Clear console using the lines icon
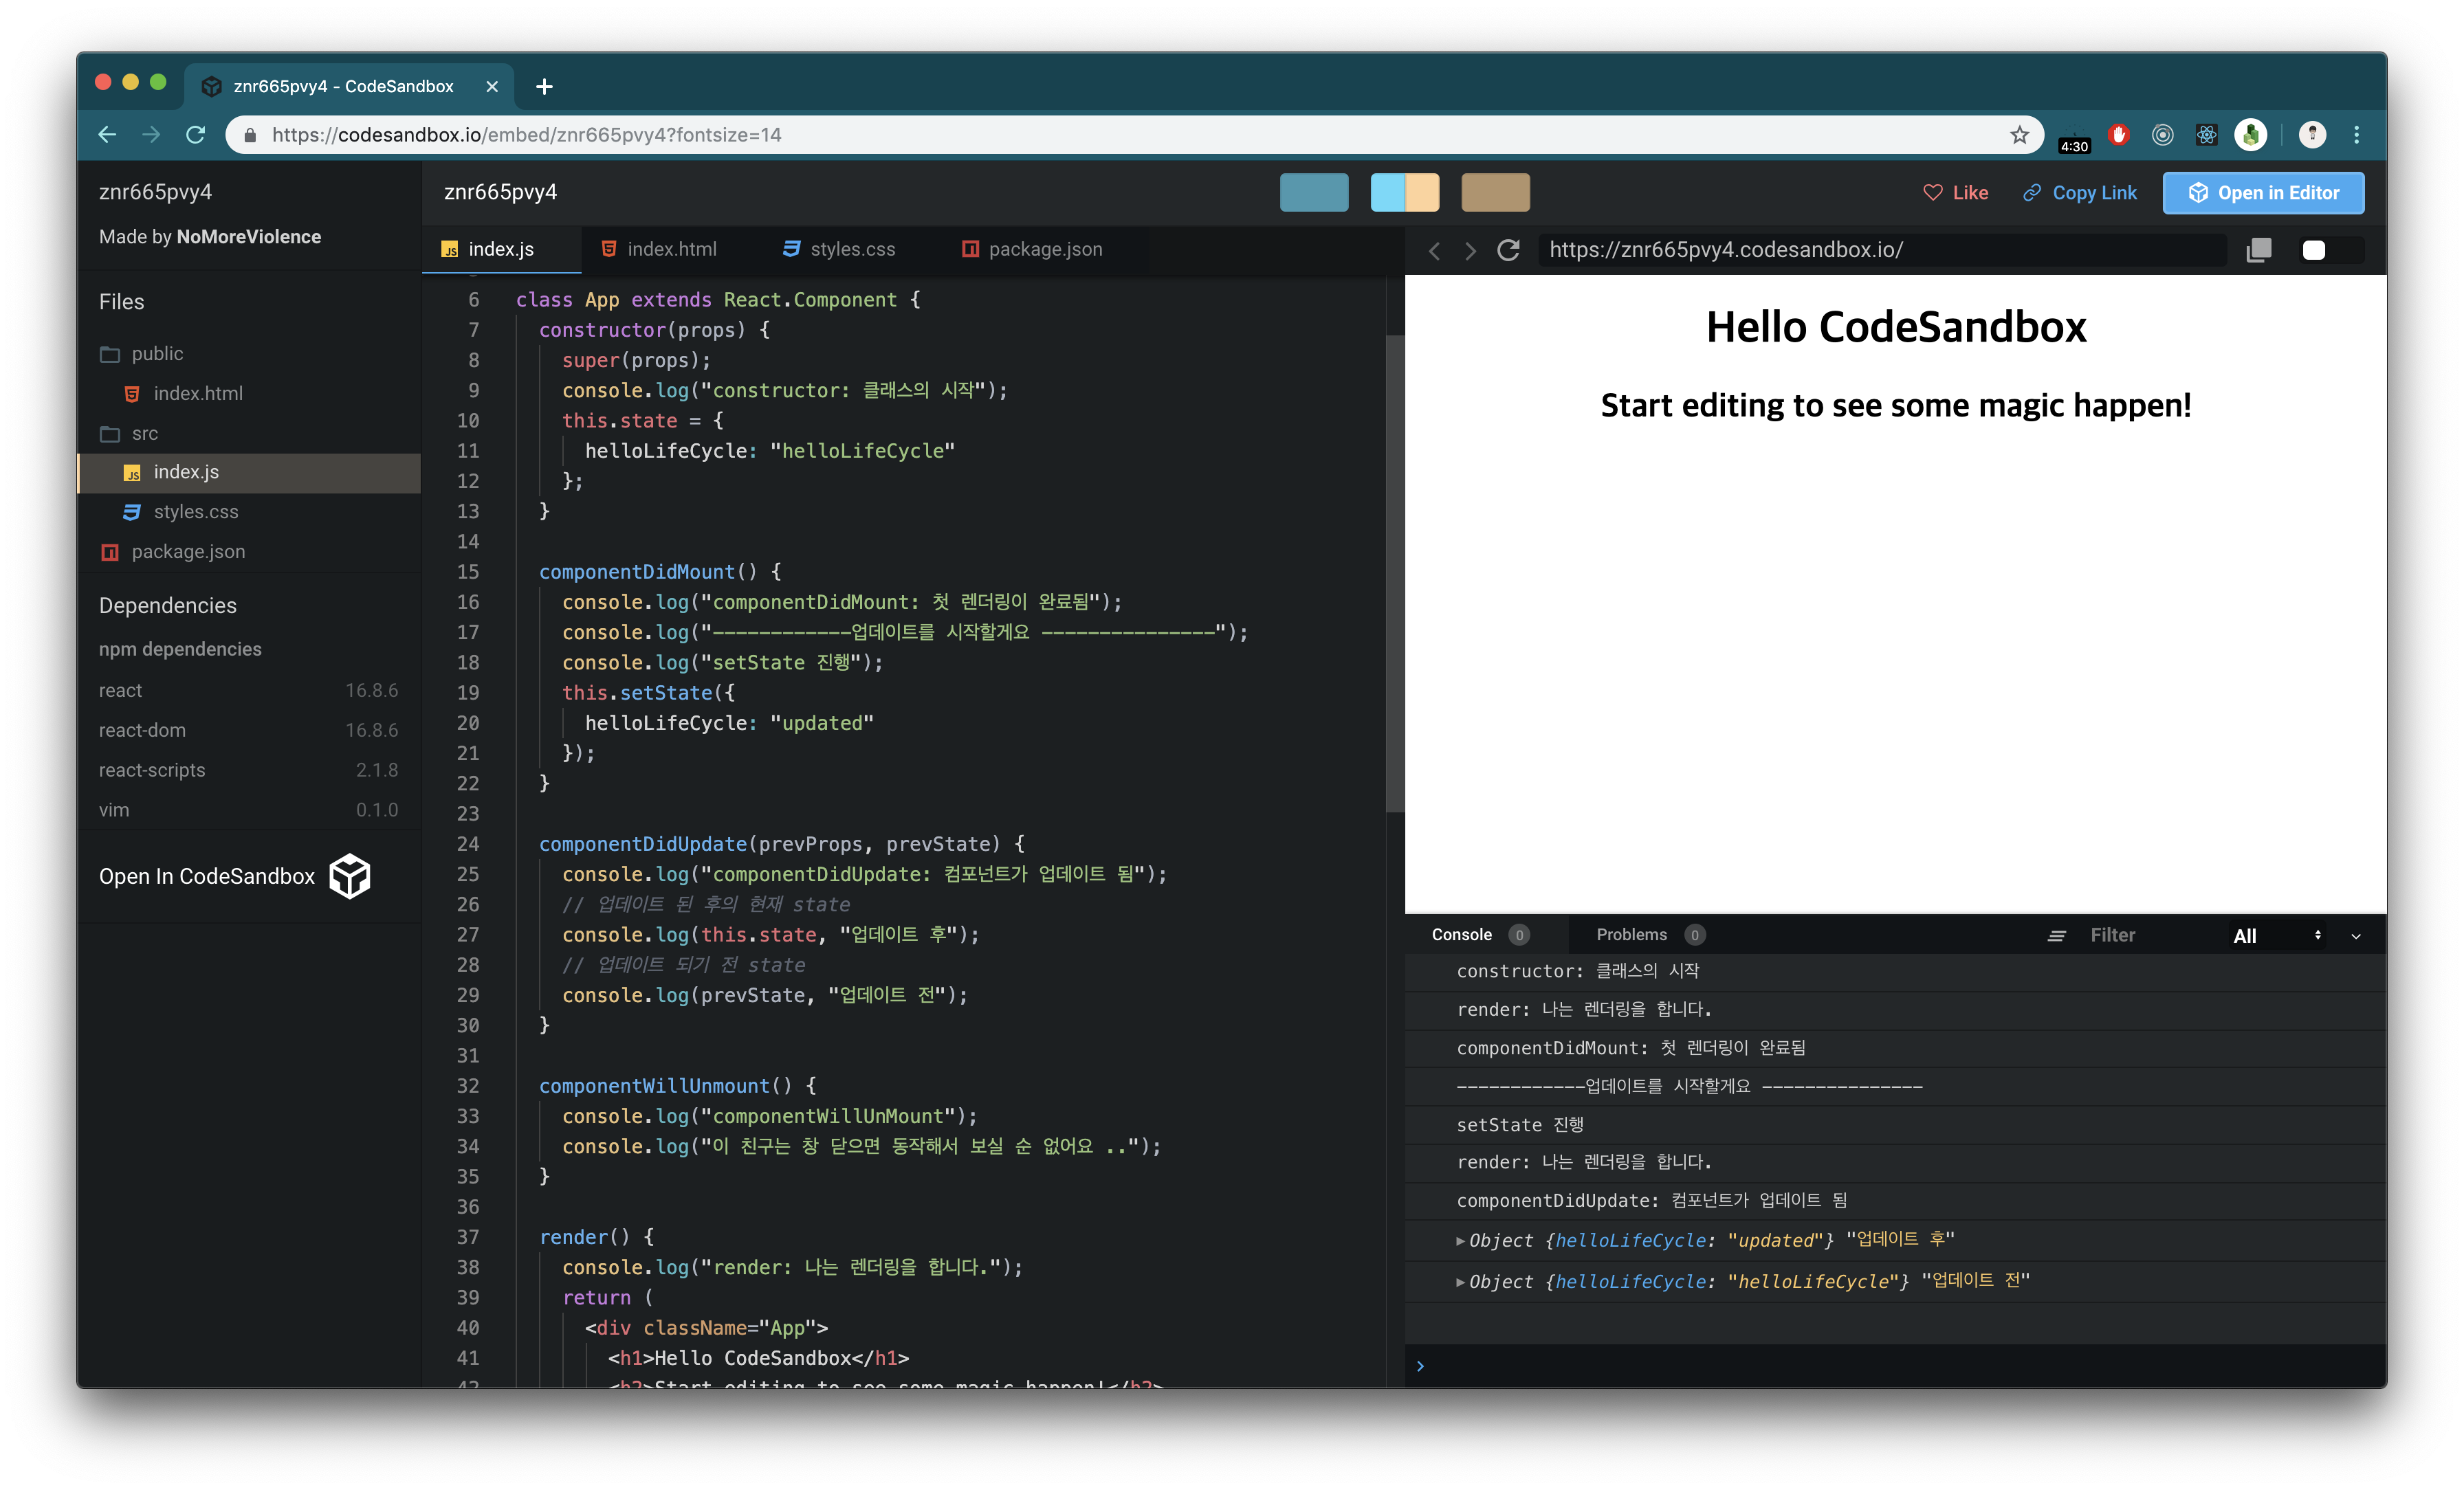 pos(2056,936)
